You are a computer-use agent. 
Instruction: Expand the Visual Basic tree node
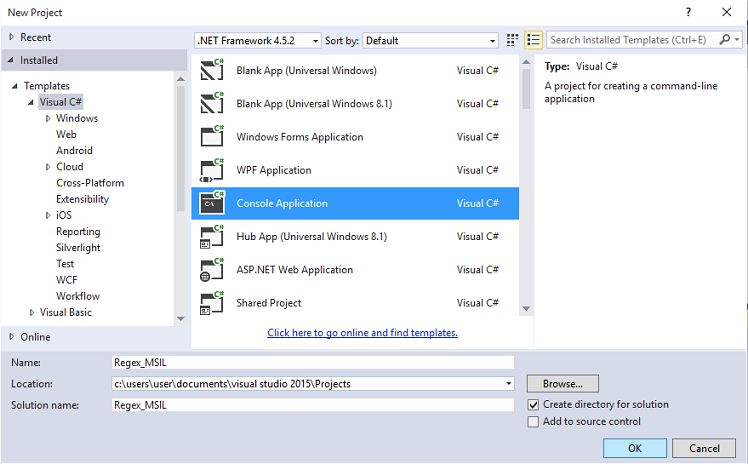[32, 312]
